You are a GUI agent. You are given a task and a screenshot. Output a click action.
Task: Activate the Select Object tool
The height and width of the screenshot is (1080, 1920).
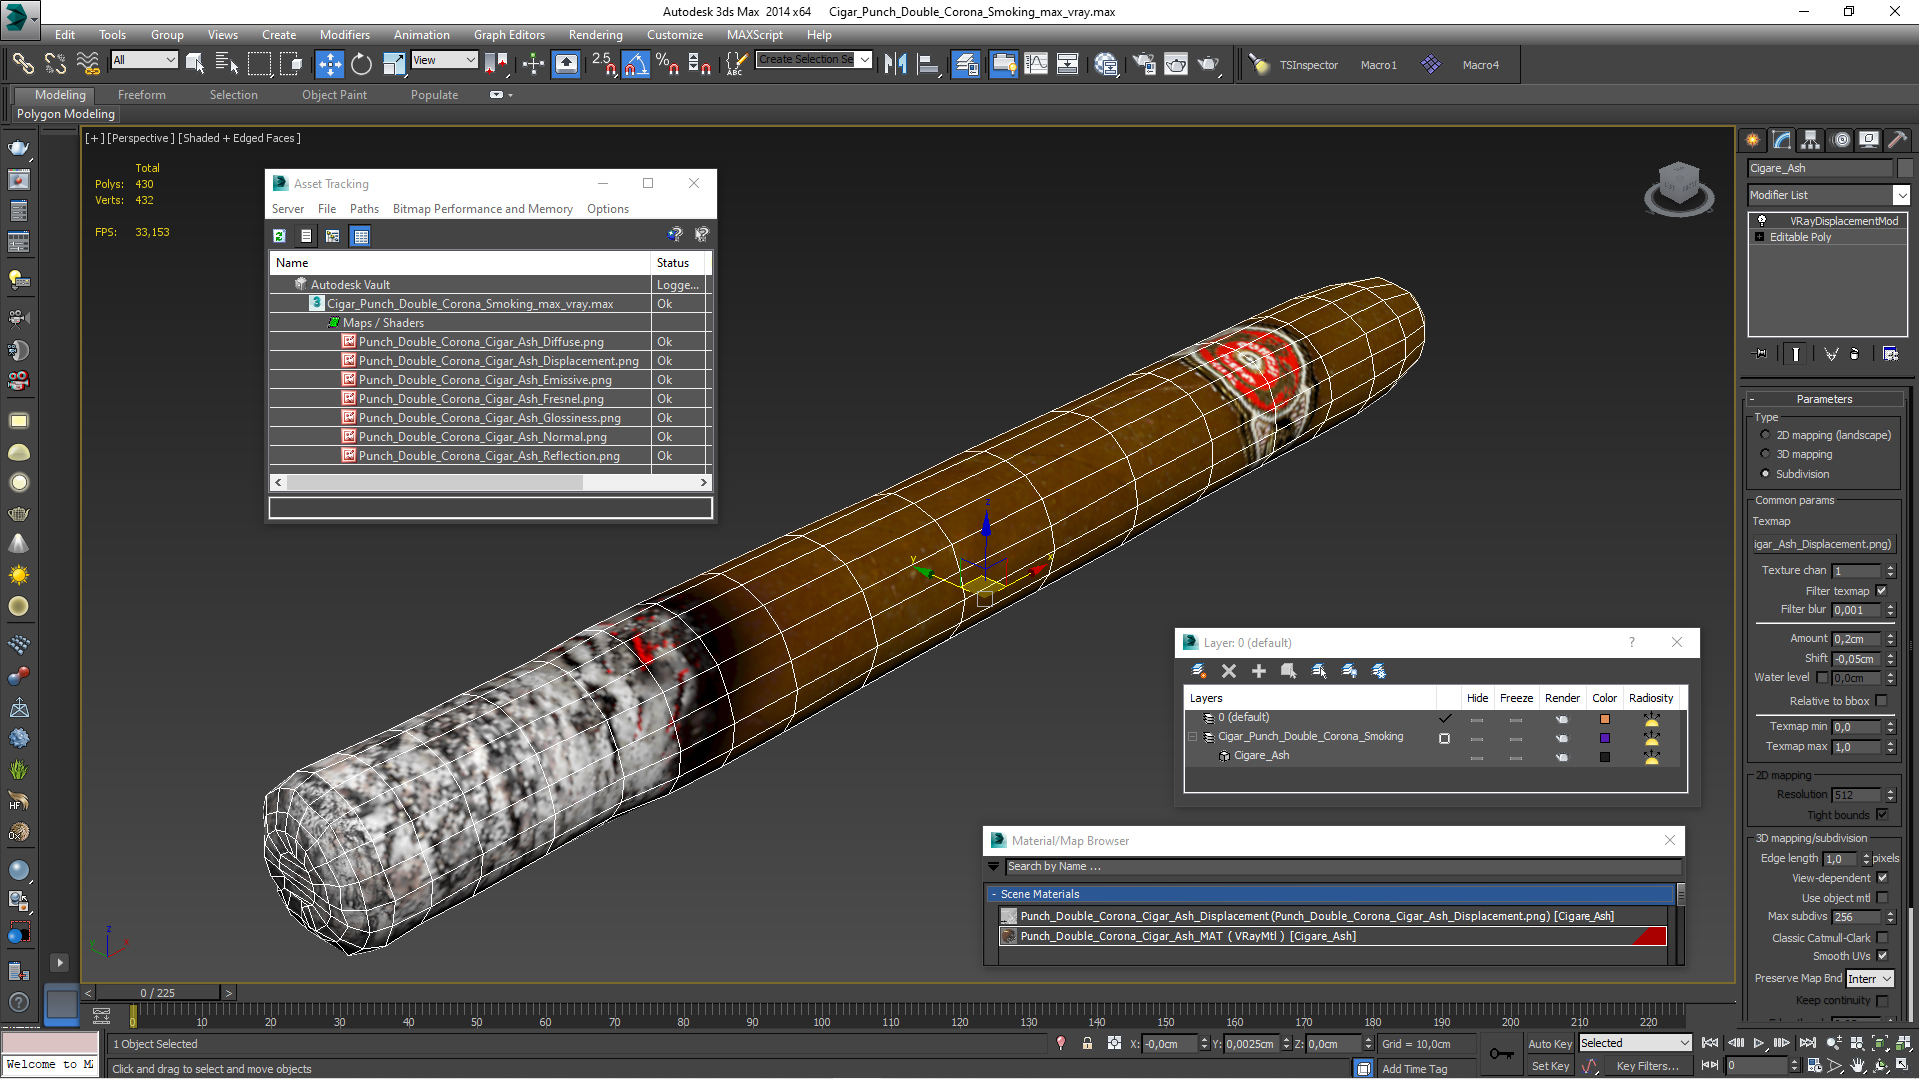point(195,64)
